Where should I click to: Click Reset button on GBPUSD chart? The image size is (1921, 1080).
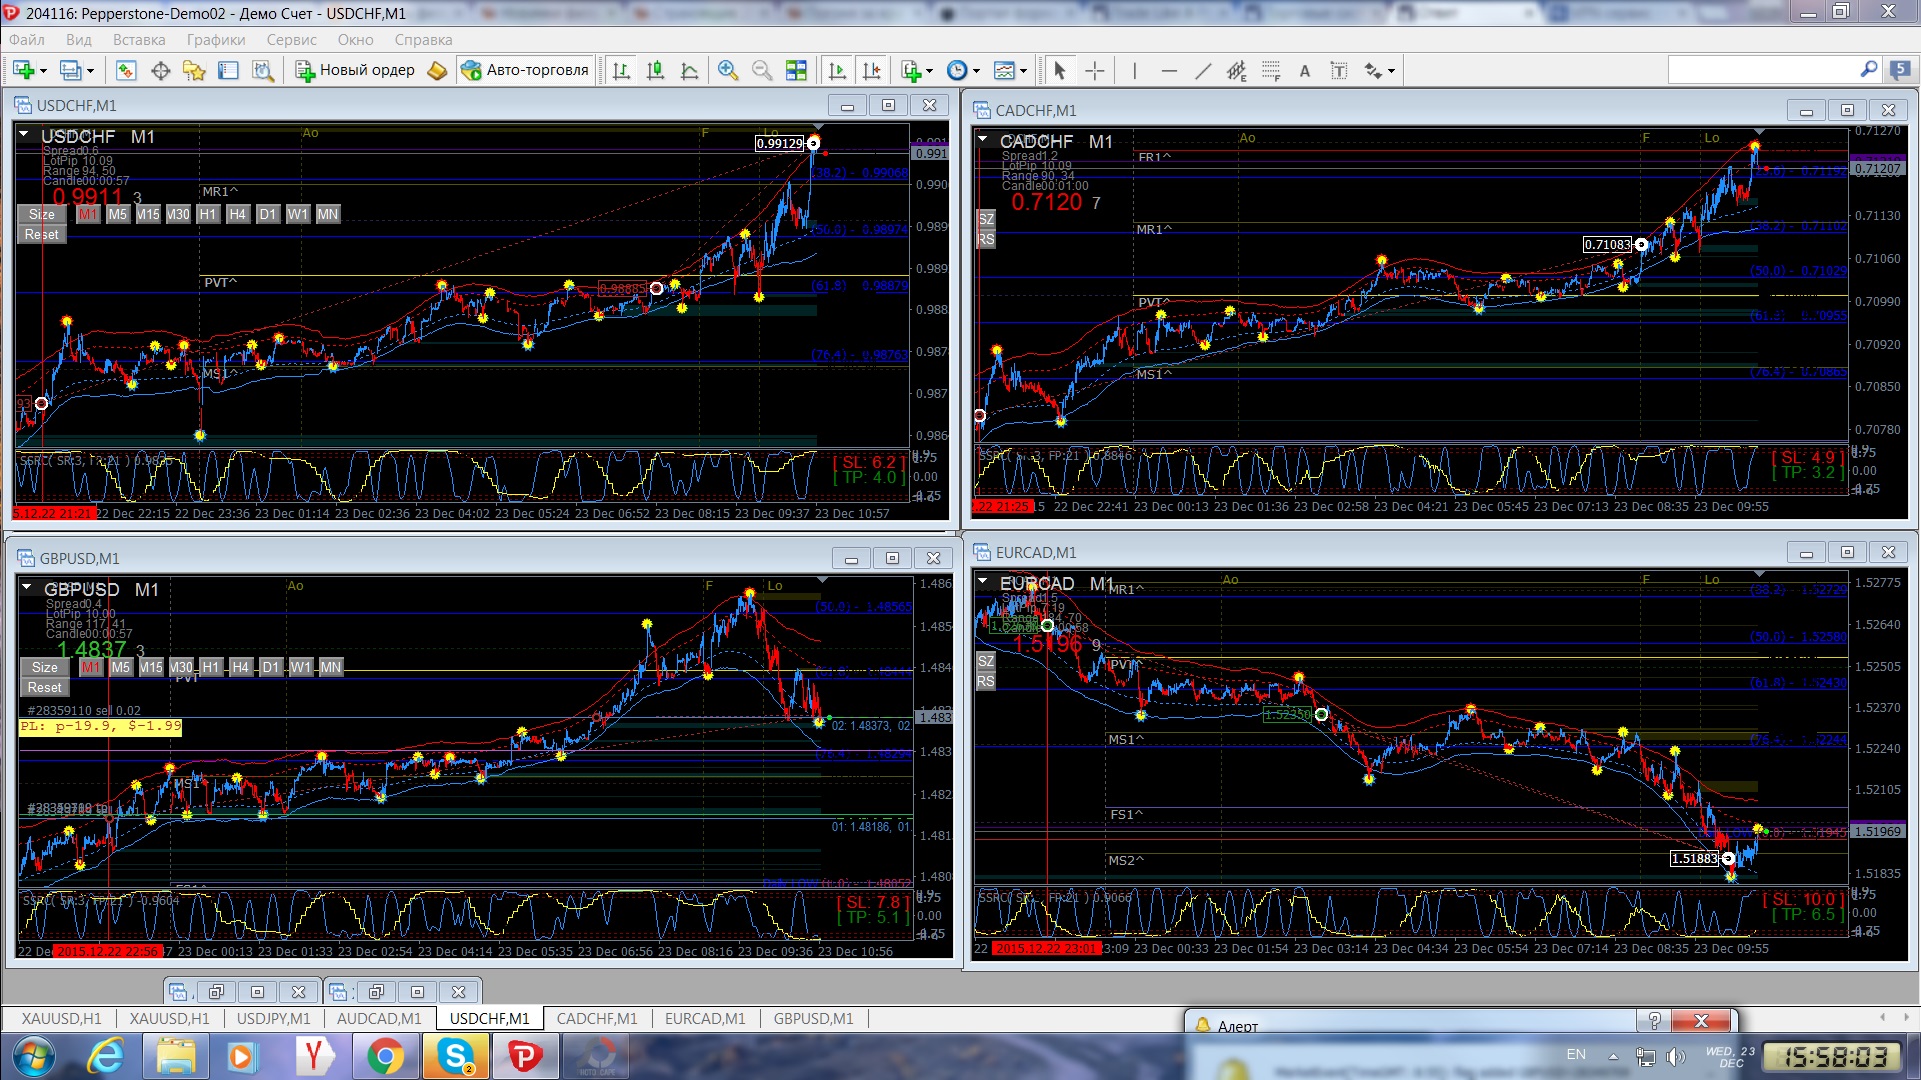(45, 687)
